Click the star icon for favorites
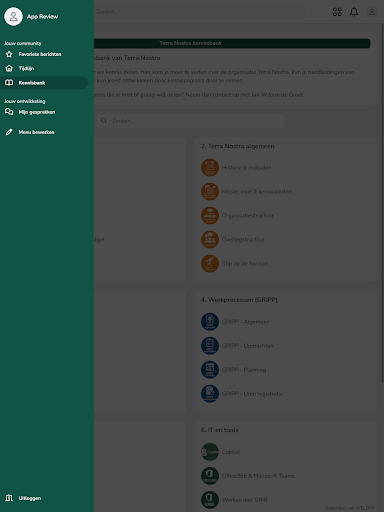This screenshot has height=512, width=384. [x=9, y=54]
